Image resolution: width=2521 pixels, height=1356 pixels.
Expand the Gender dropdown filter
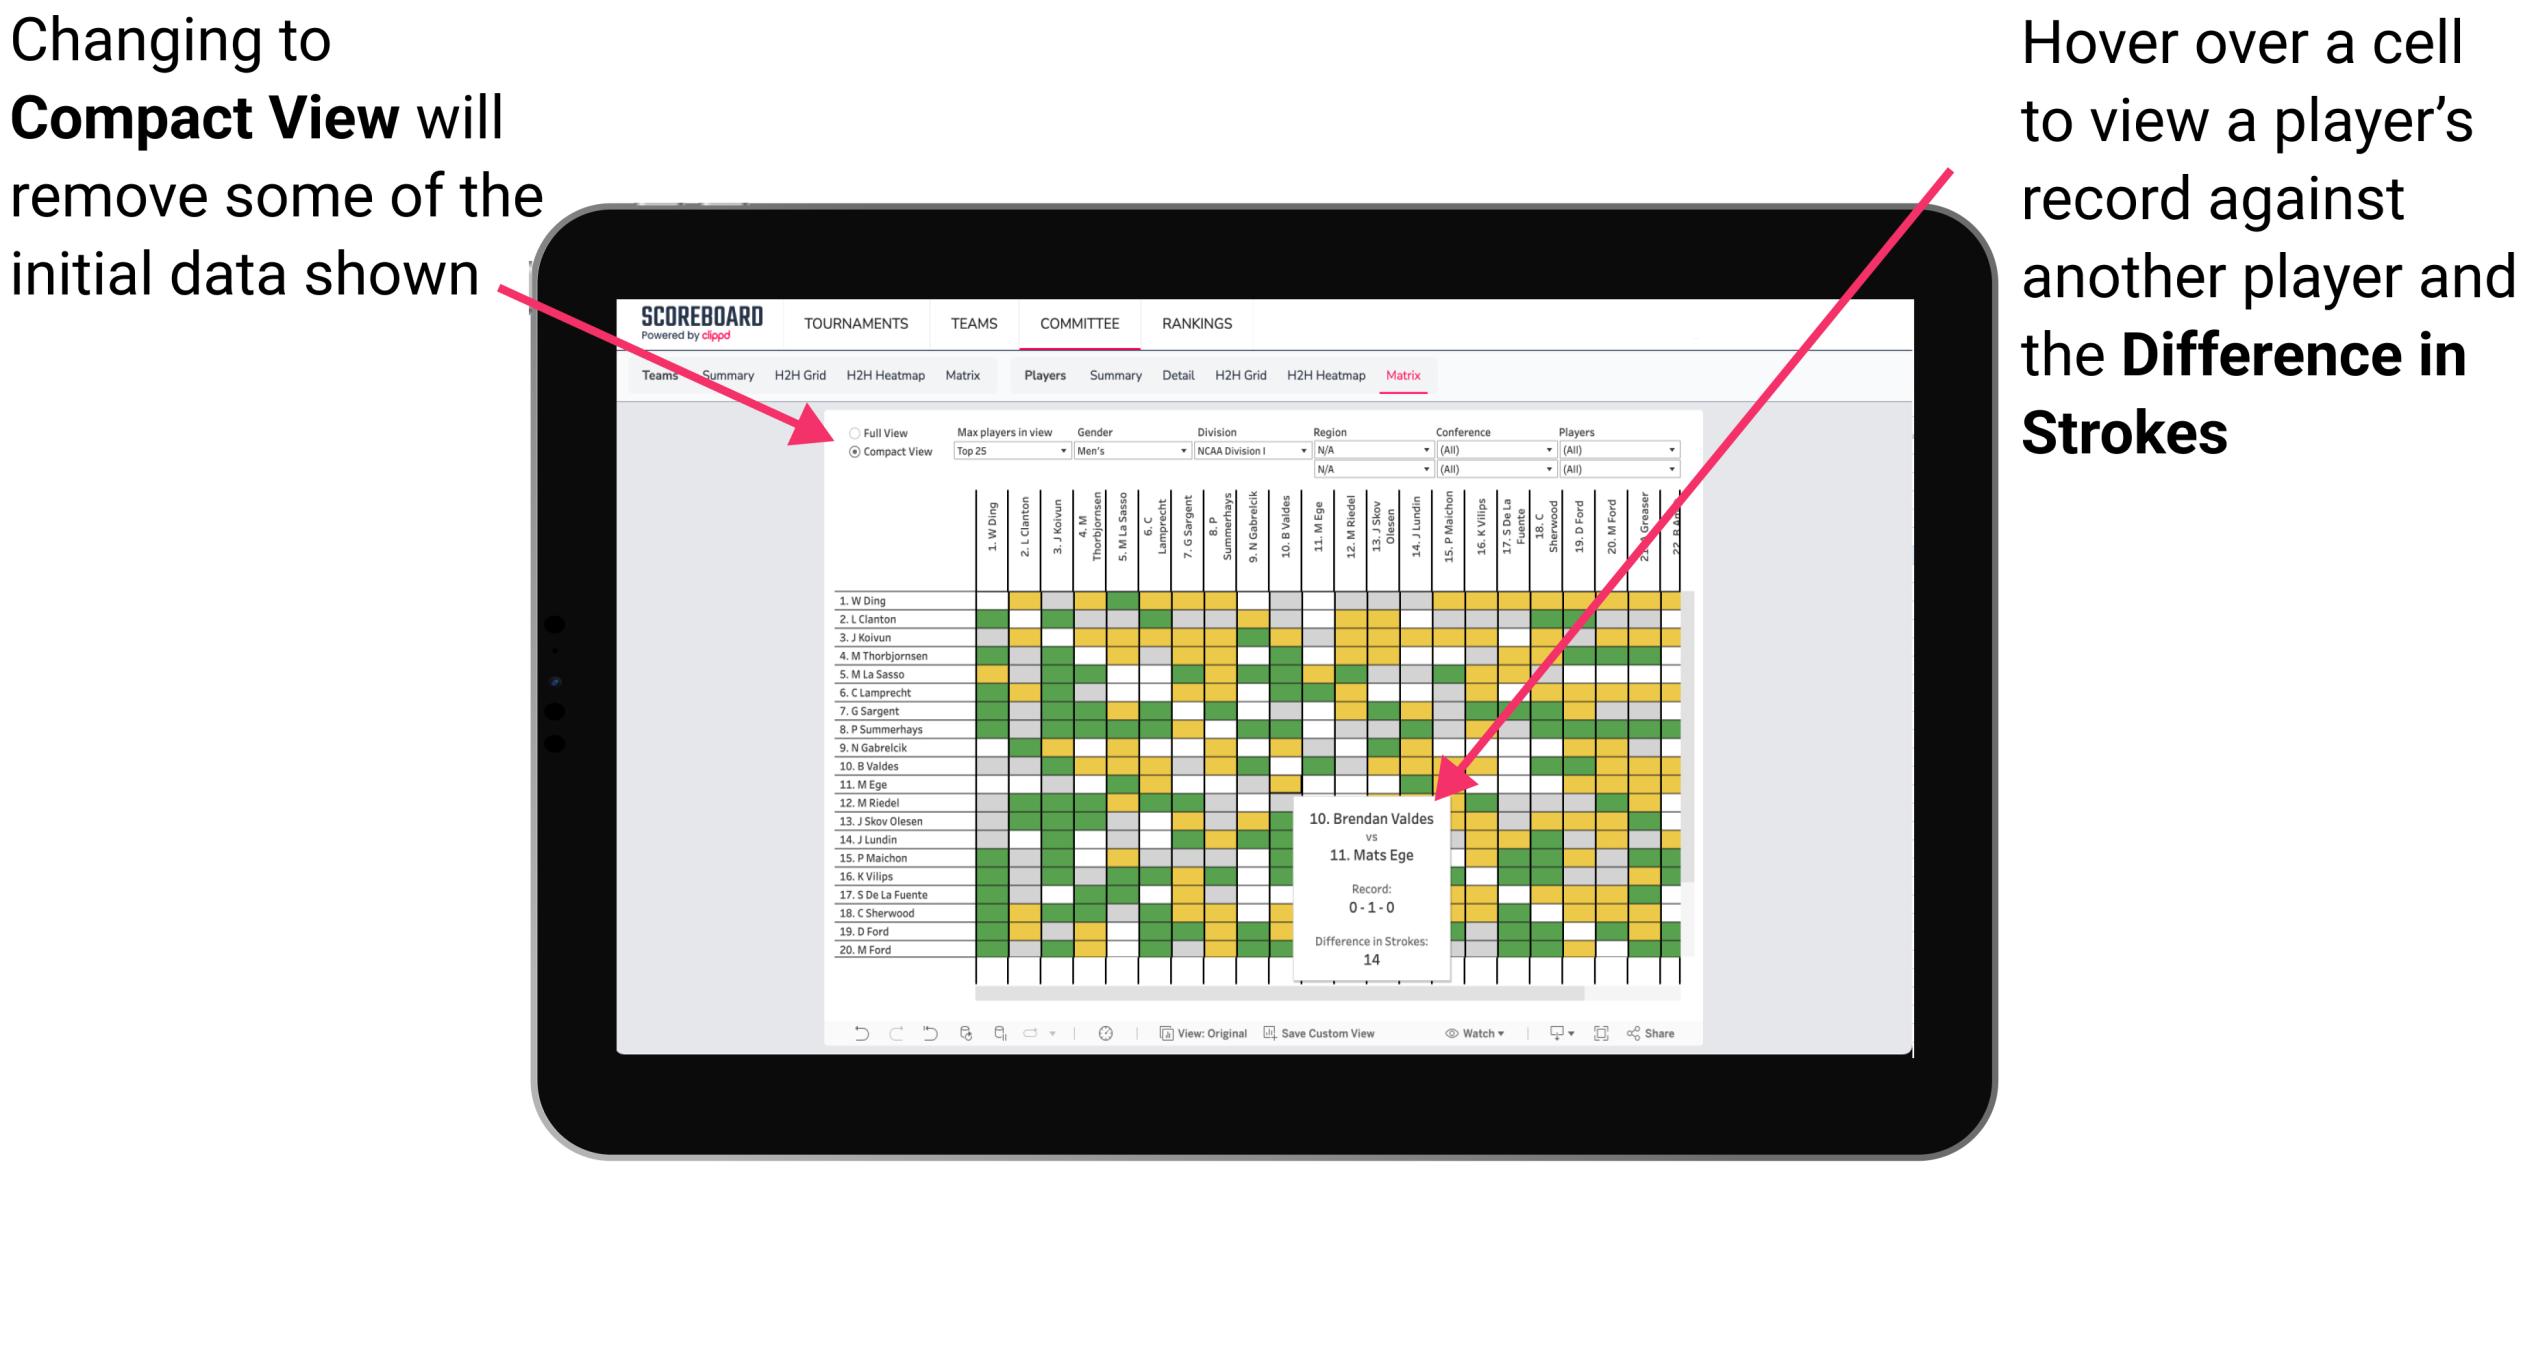pyautogui.click(x=1200, y=453)
